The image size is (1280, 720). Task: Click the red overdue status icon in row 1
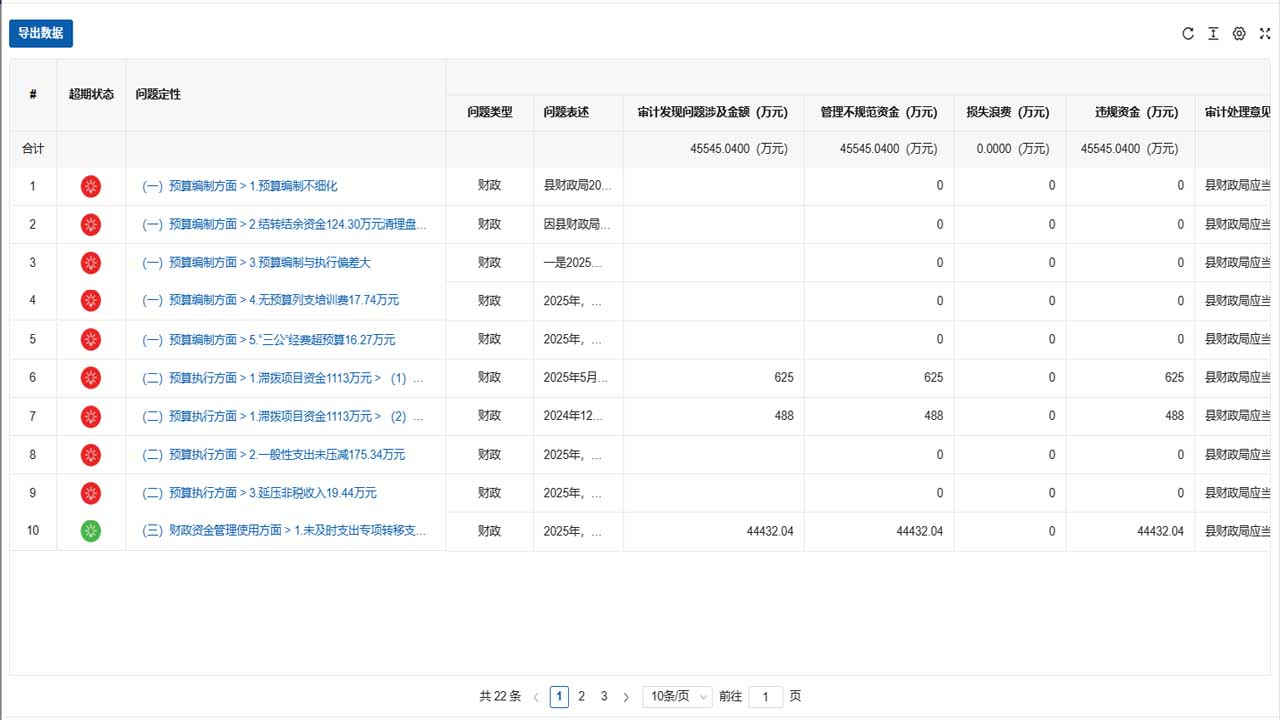(x=91, y=186)
